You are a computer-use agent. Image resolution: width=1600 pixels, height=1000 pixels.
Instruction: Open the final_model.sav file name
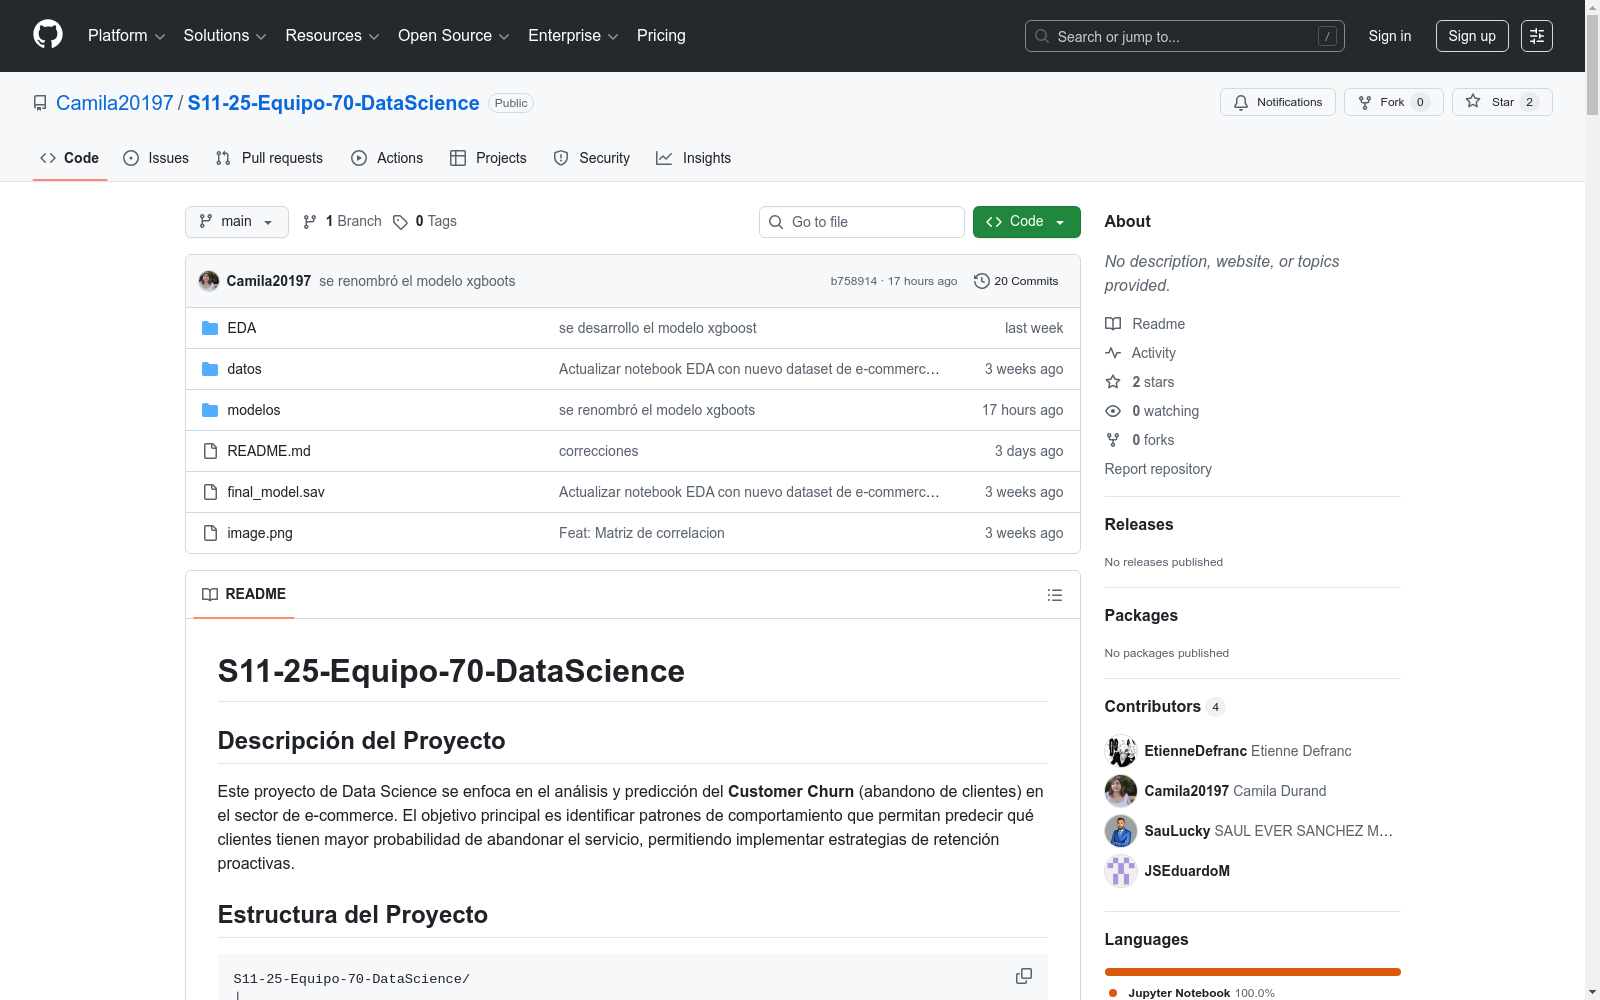[x=276, y=492]
